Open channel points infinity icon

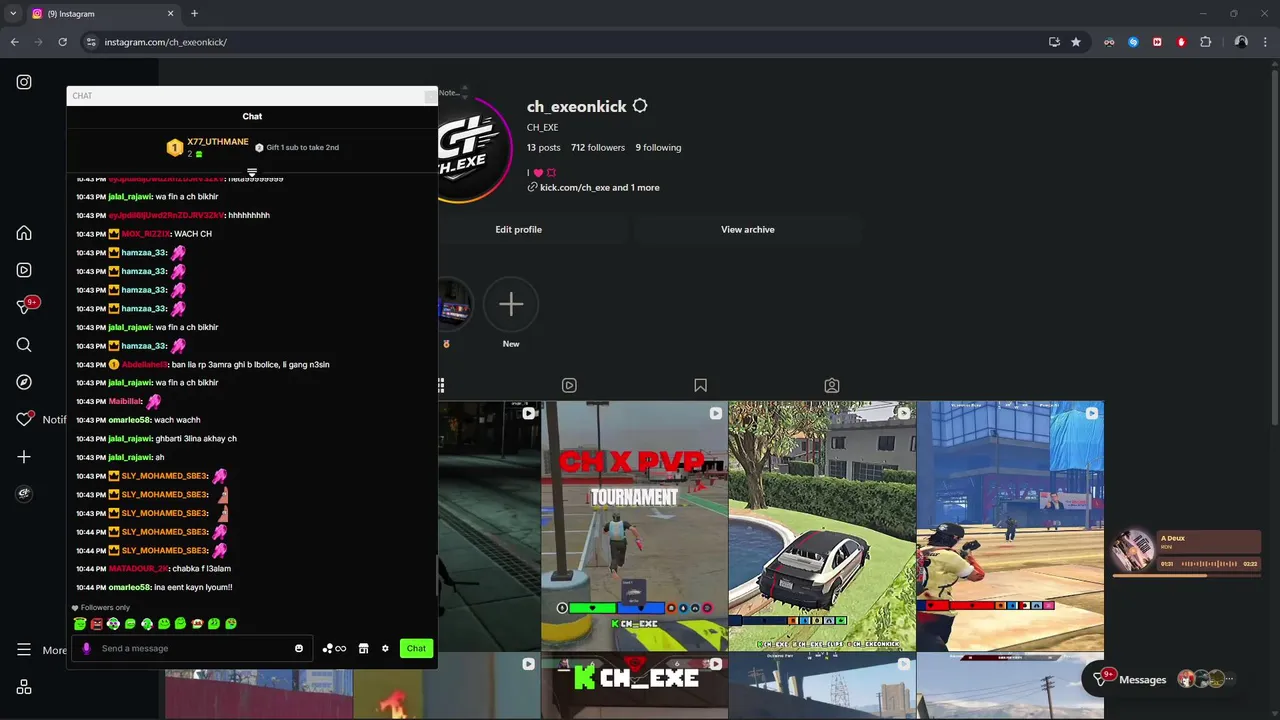click(334, 648)
